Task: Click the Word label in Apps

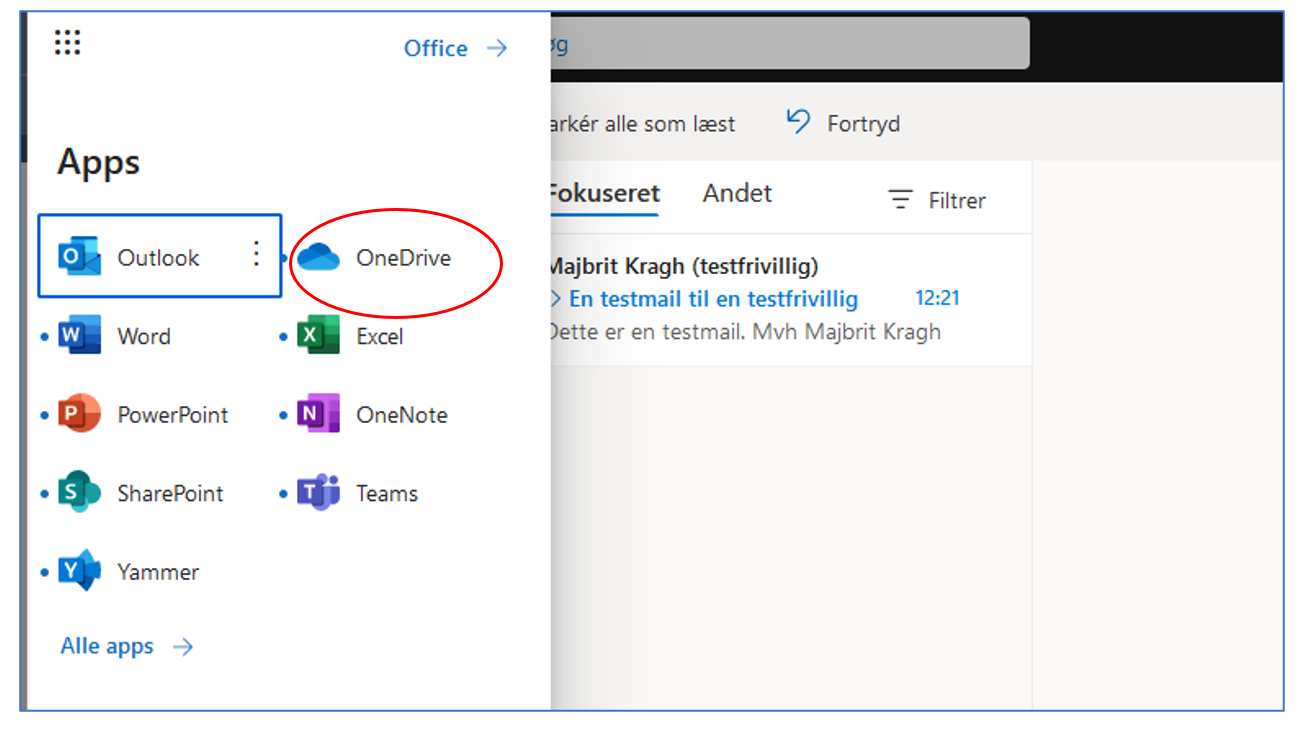Action: coord(144,336)
